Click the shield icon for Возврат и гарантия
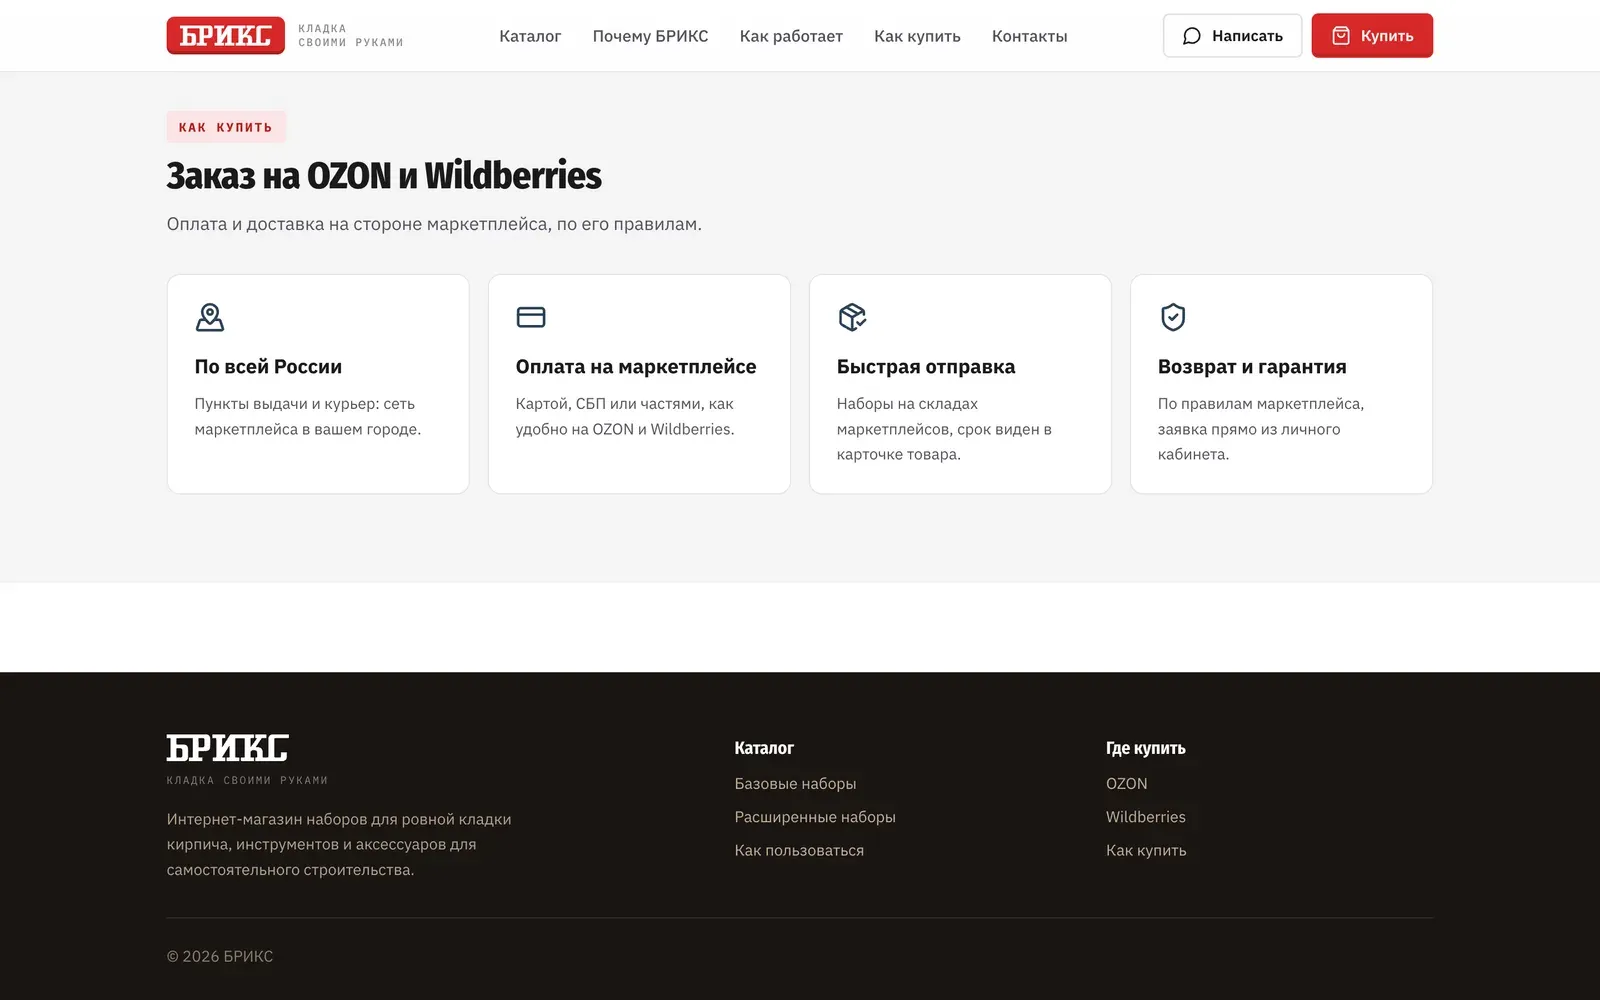This screenshot has width=1600, height=1000. point(1173,317)
